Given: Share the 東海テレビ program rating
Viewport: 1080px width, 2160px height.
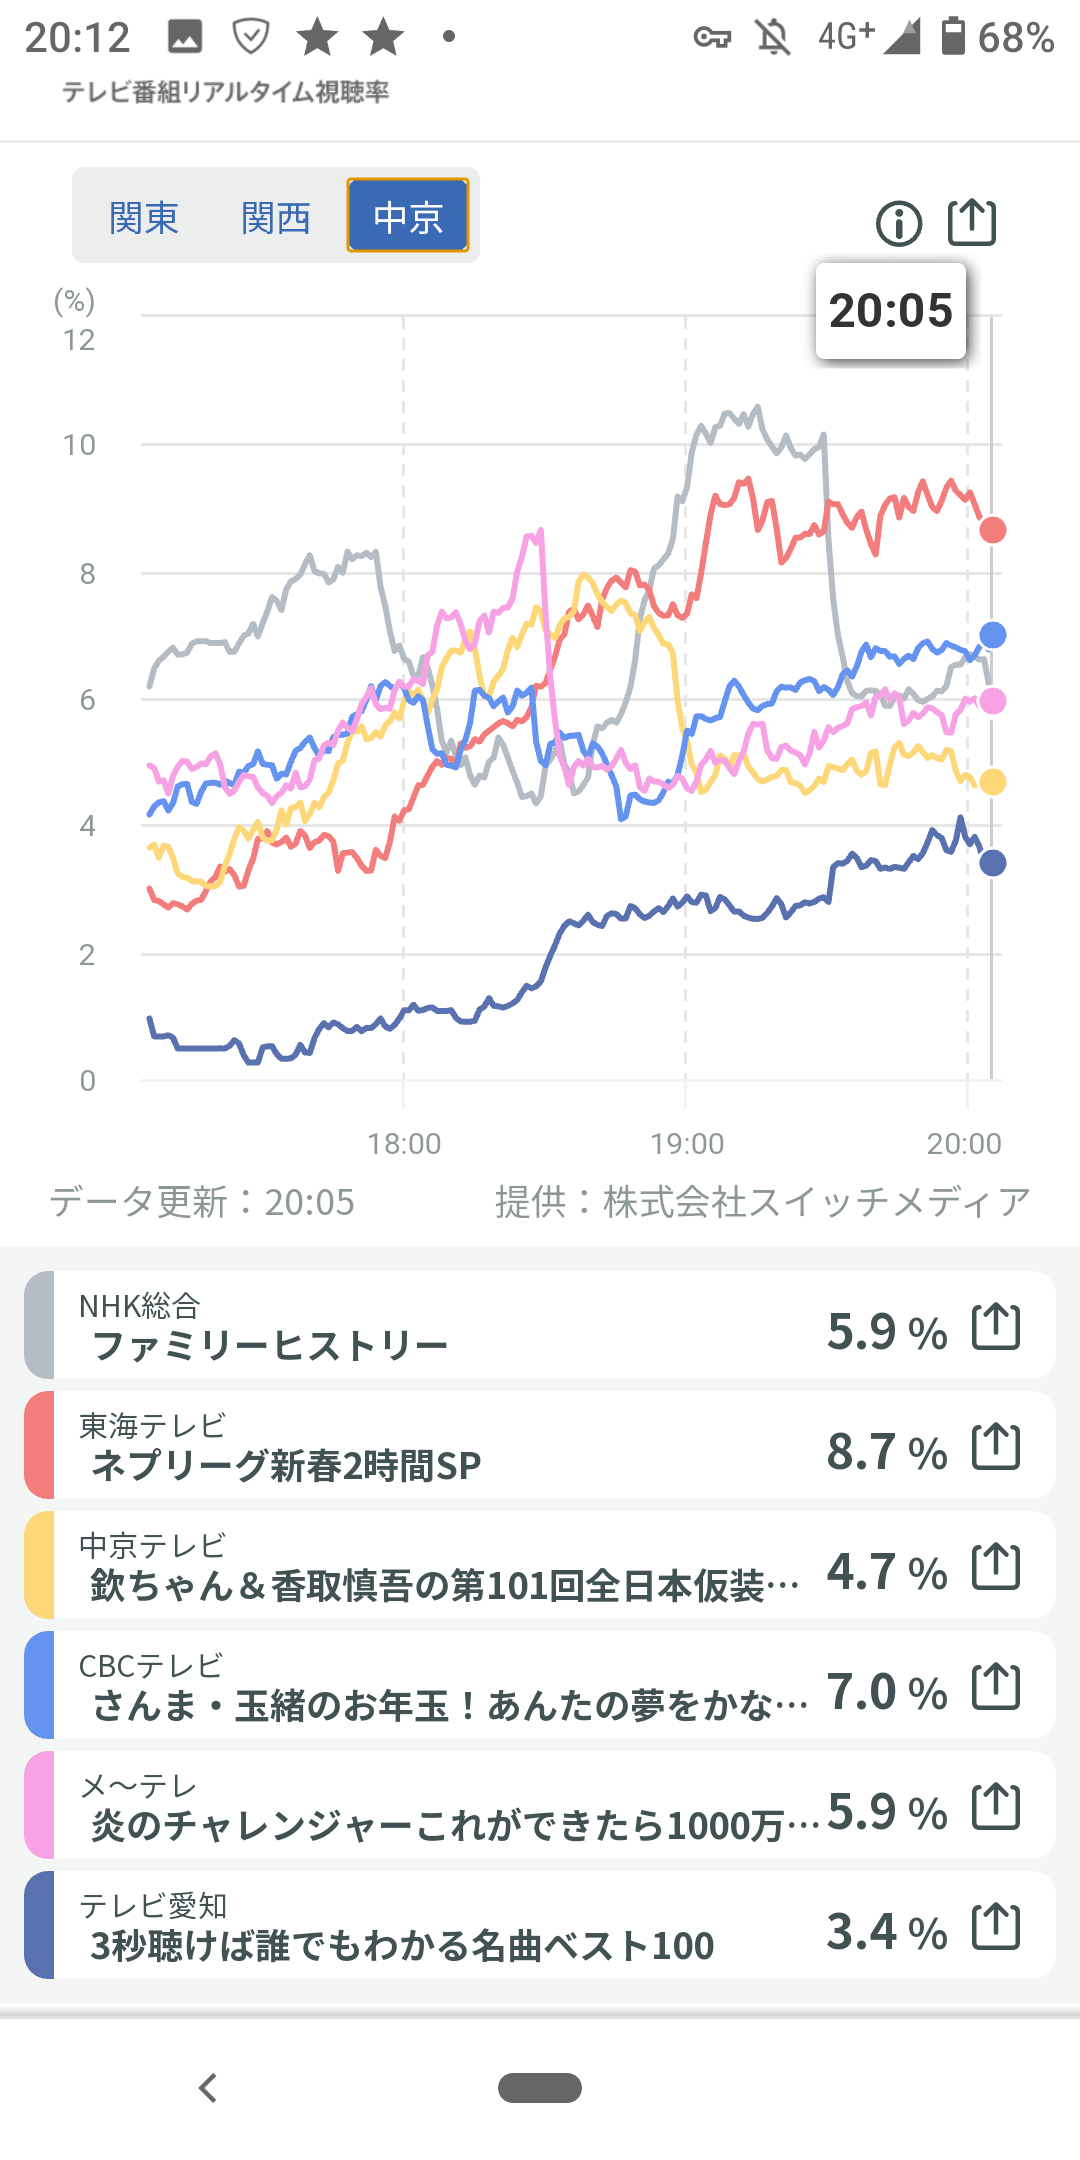Looking at the screenshot, I should 996,1448.
